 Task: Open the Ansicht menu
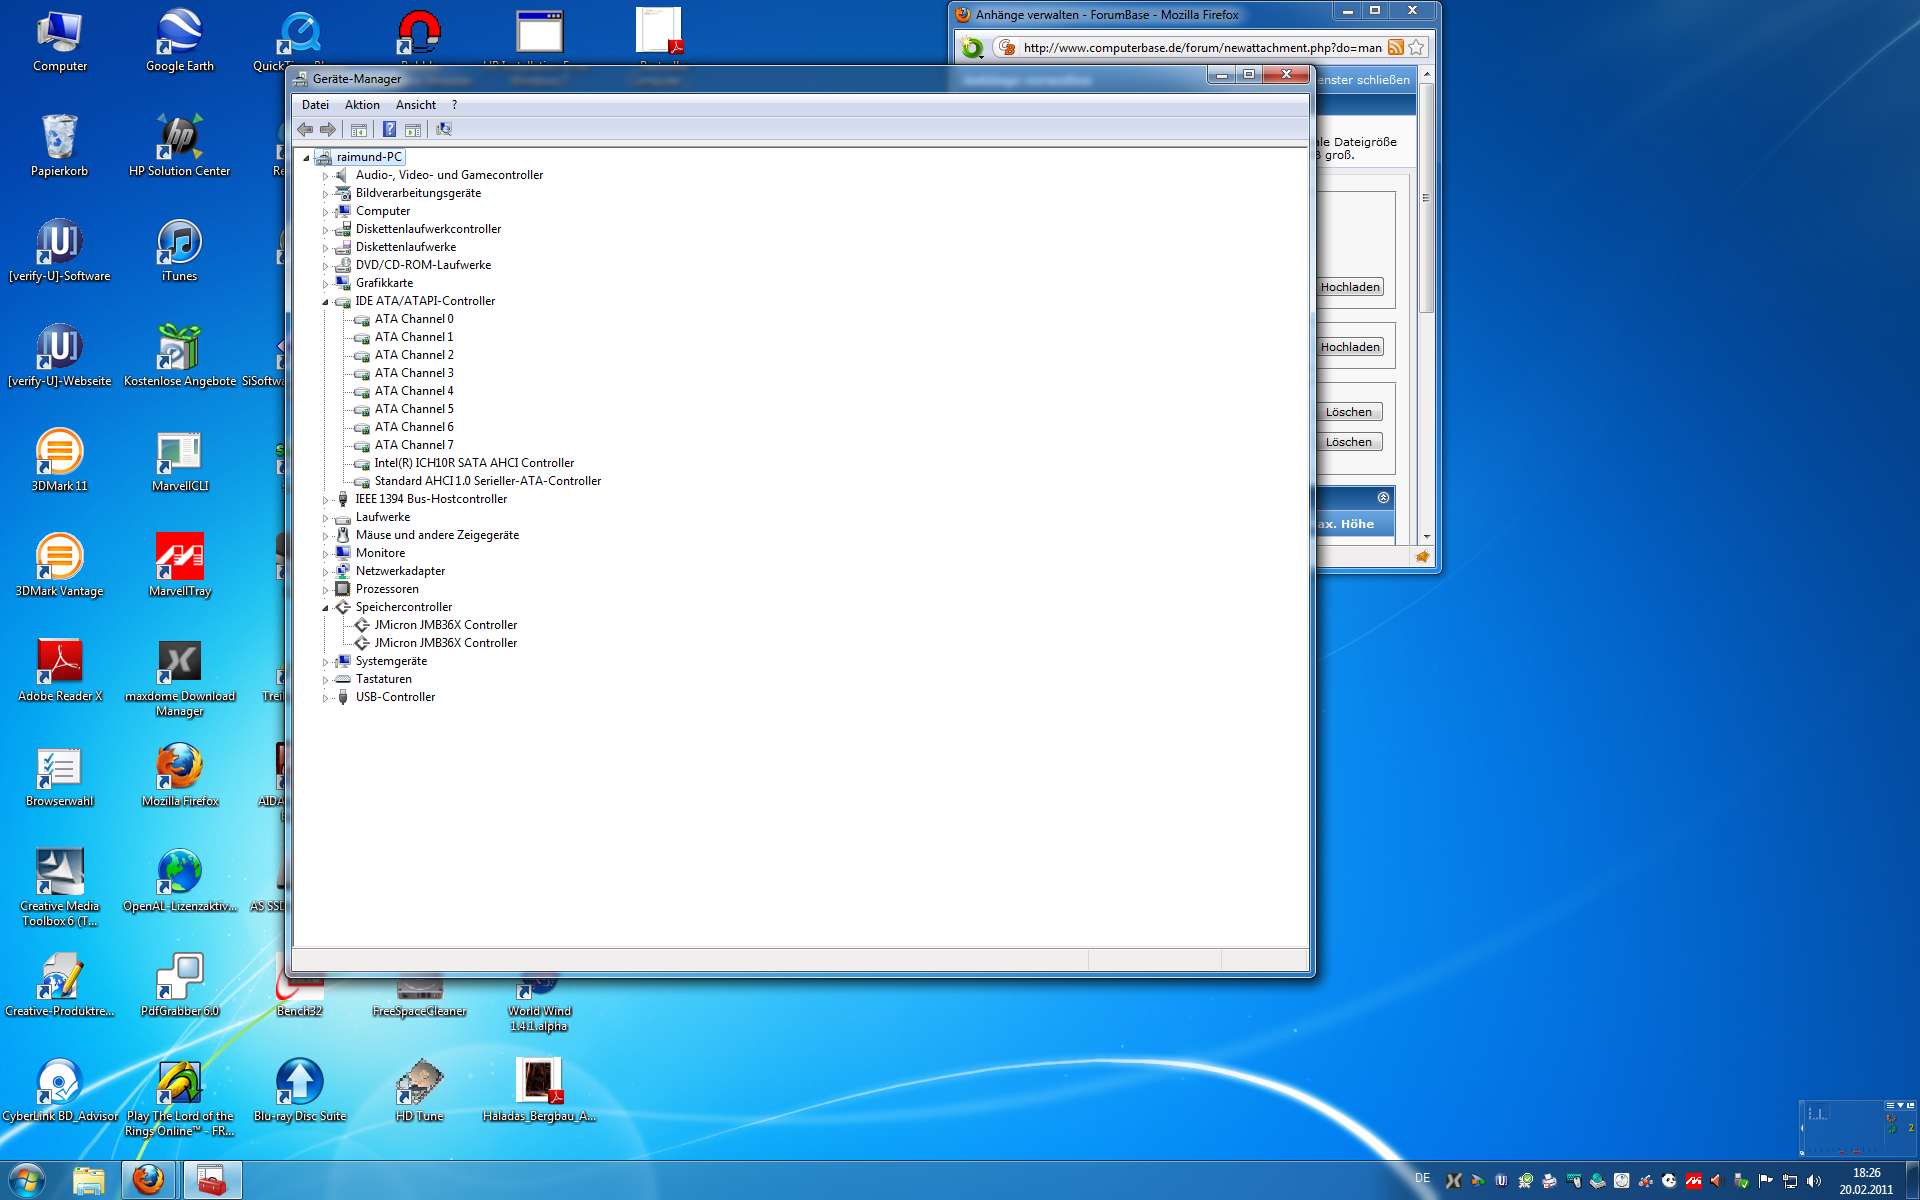click(x=415, y=105)
